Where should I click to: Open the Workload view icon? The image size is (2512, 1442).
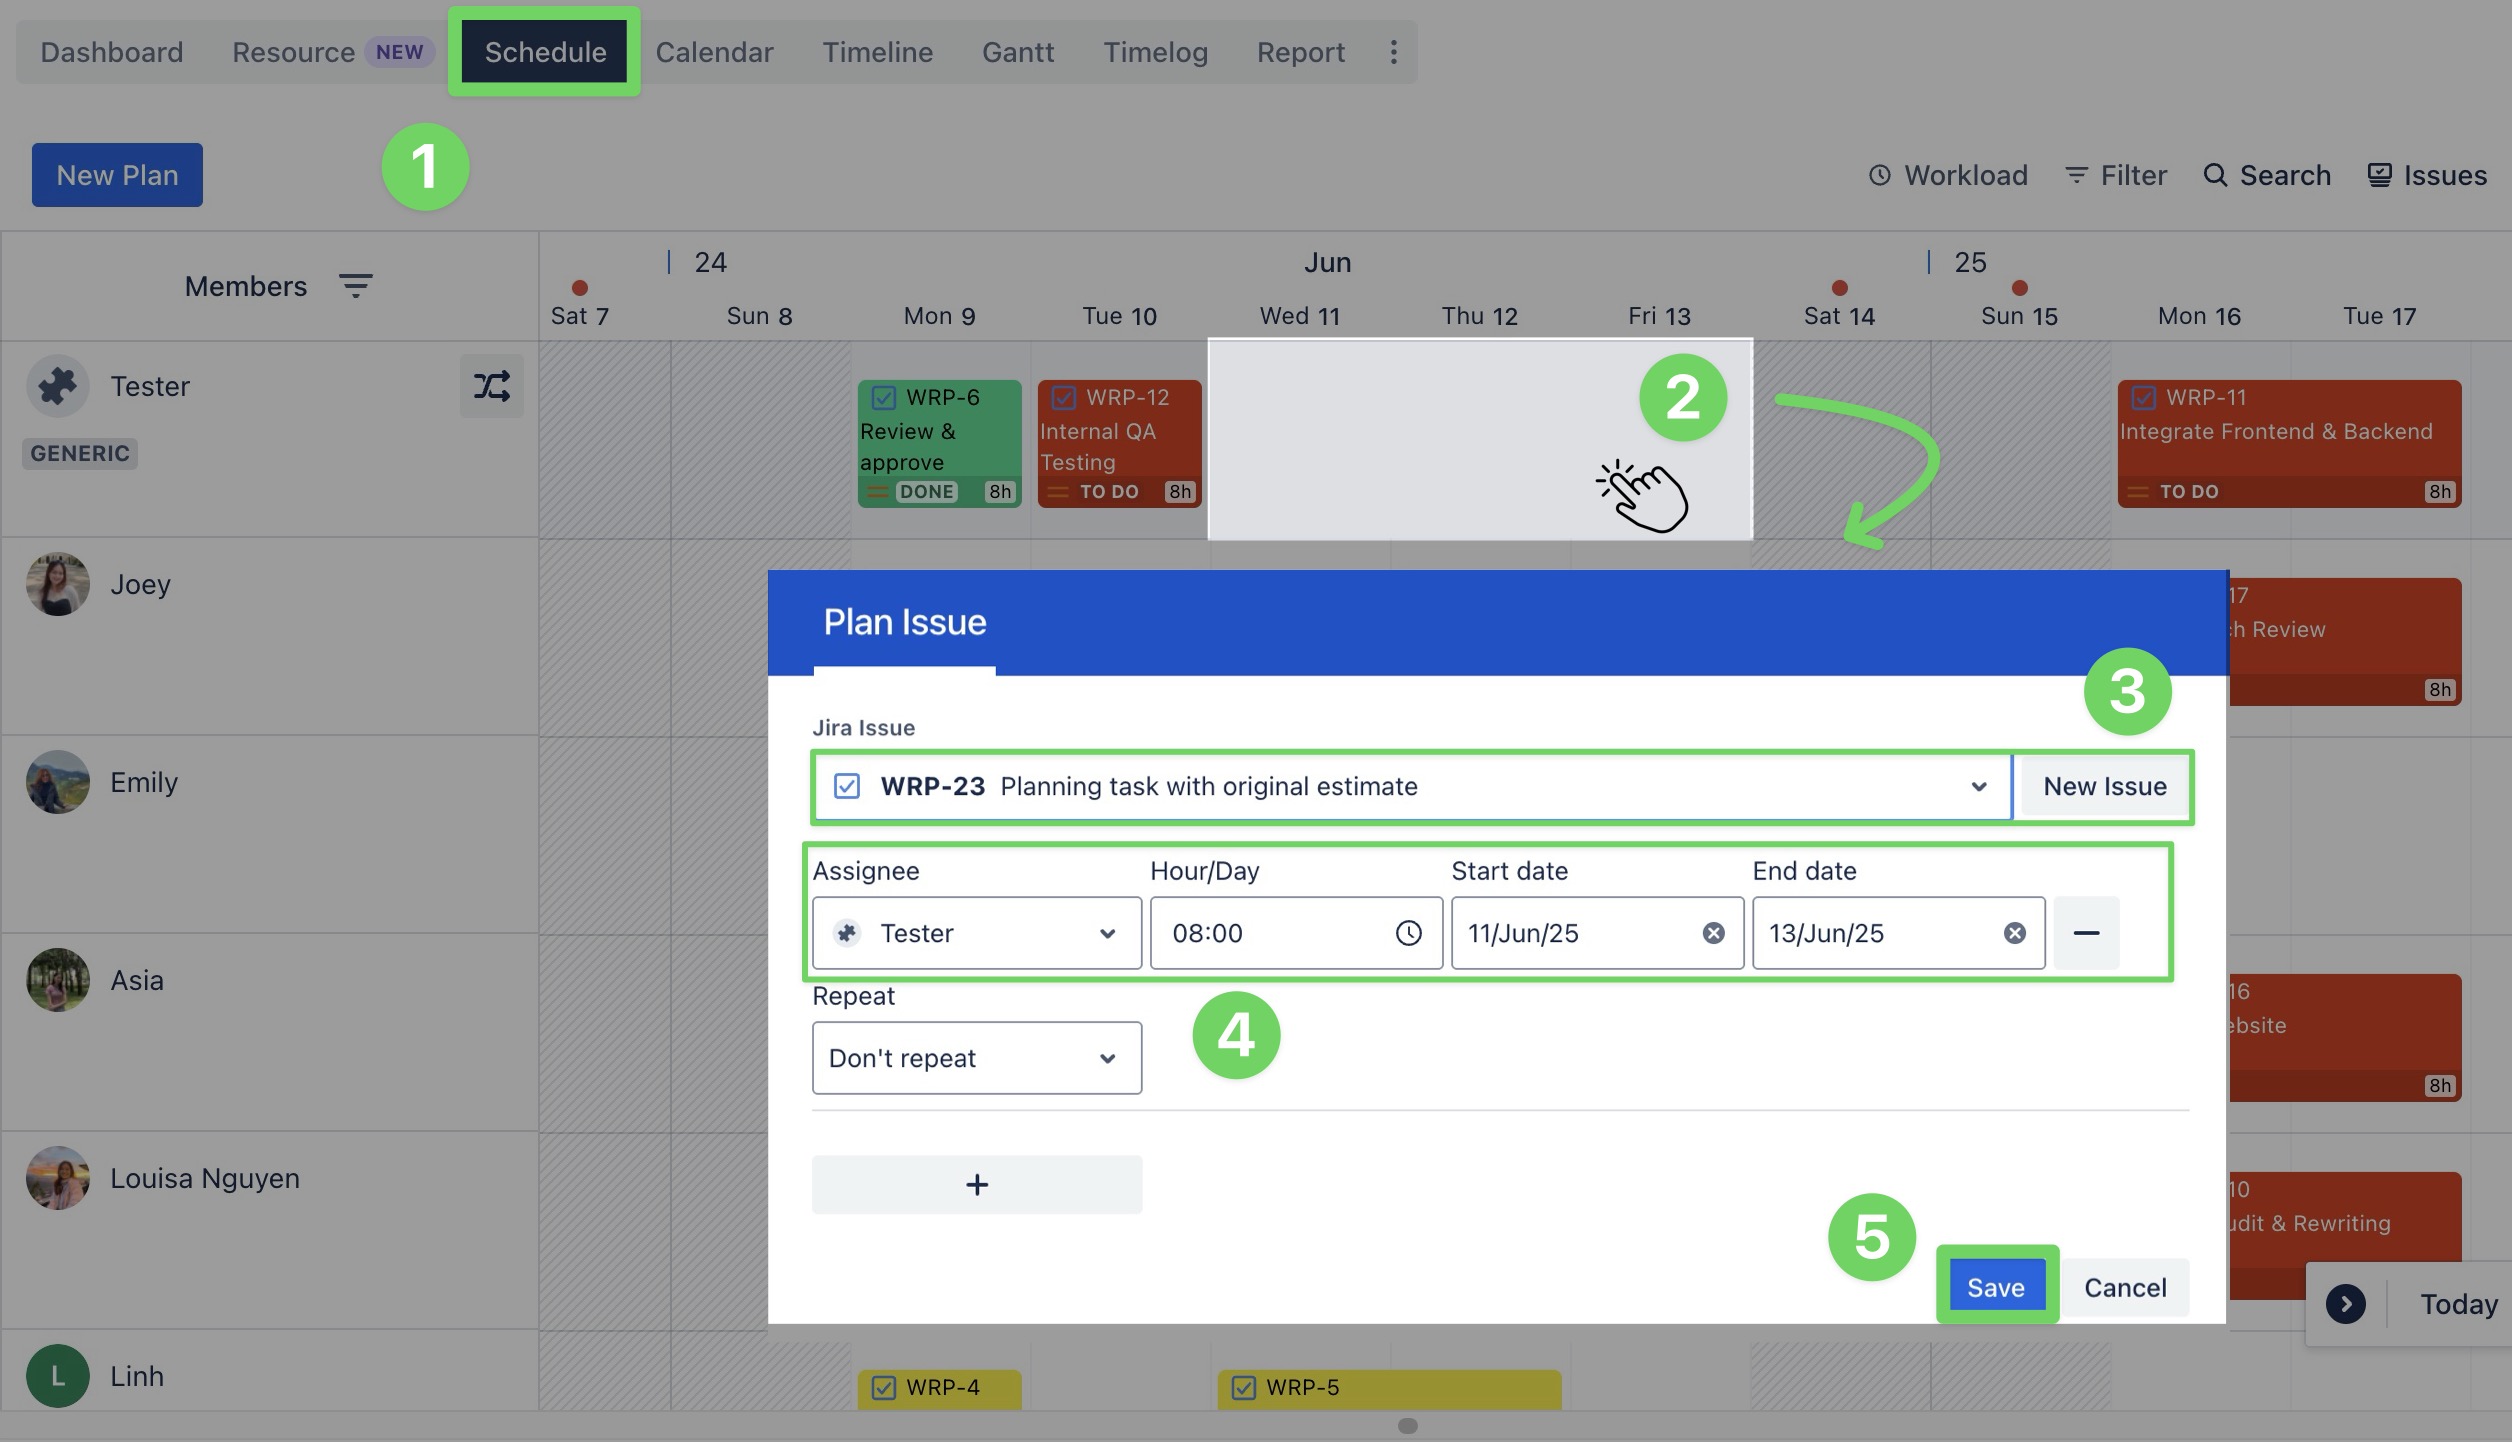(x=1880, y=175)
